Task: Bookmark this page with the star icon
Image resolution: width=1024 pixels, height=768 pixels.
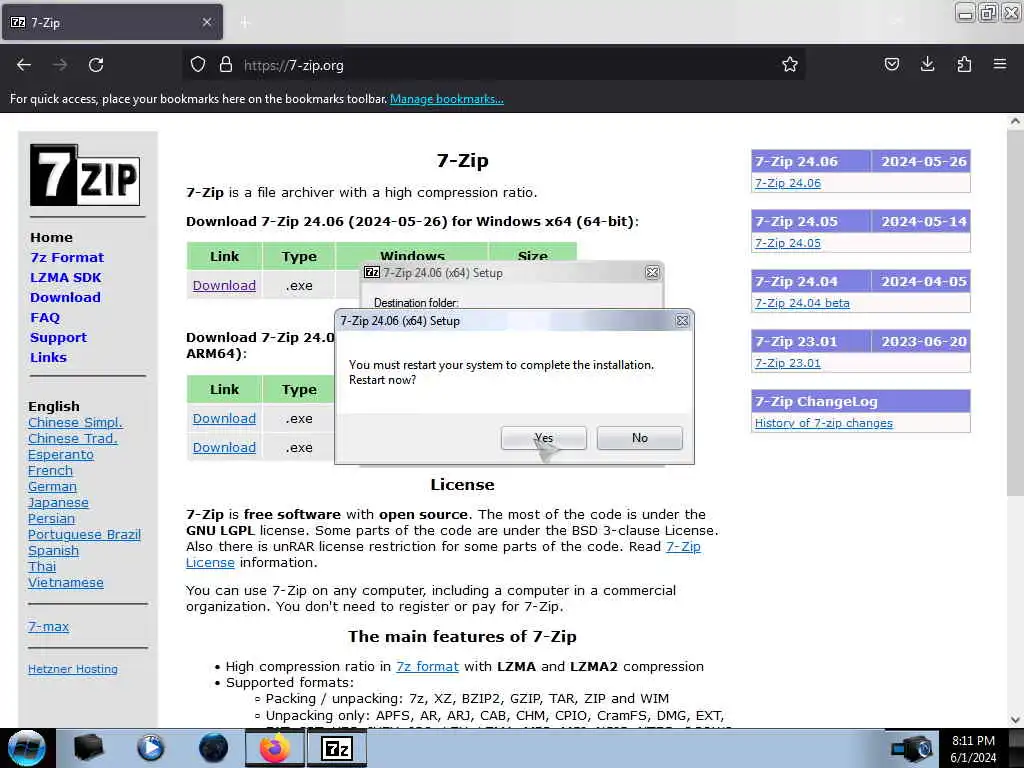Action: coord(790,65)
